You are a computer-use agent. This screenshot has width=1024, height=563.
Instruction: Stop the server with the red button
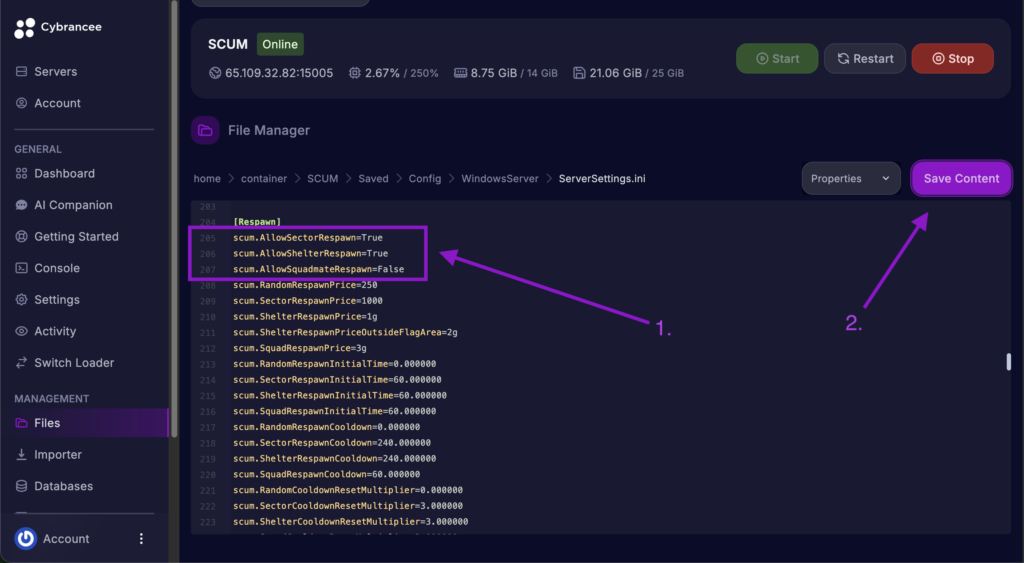[953, 58]
